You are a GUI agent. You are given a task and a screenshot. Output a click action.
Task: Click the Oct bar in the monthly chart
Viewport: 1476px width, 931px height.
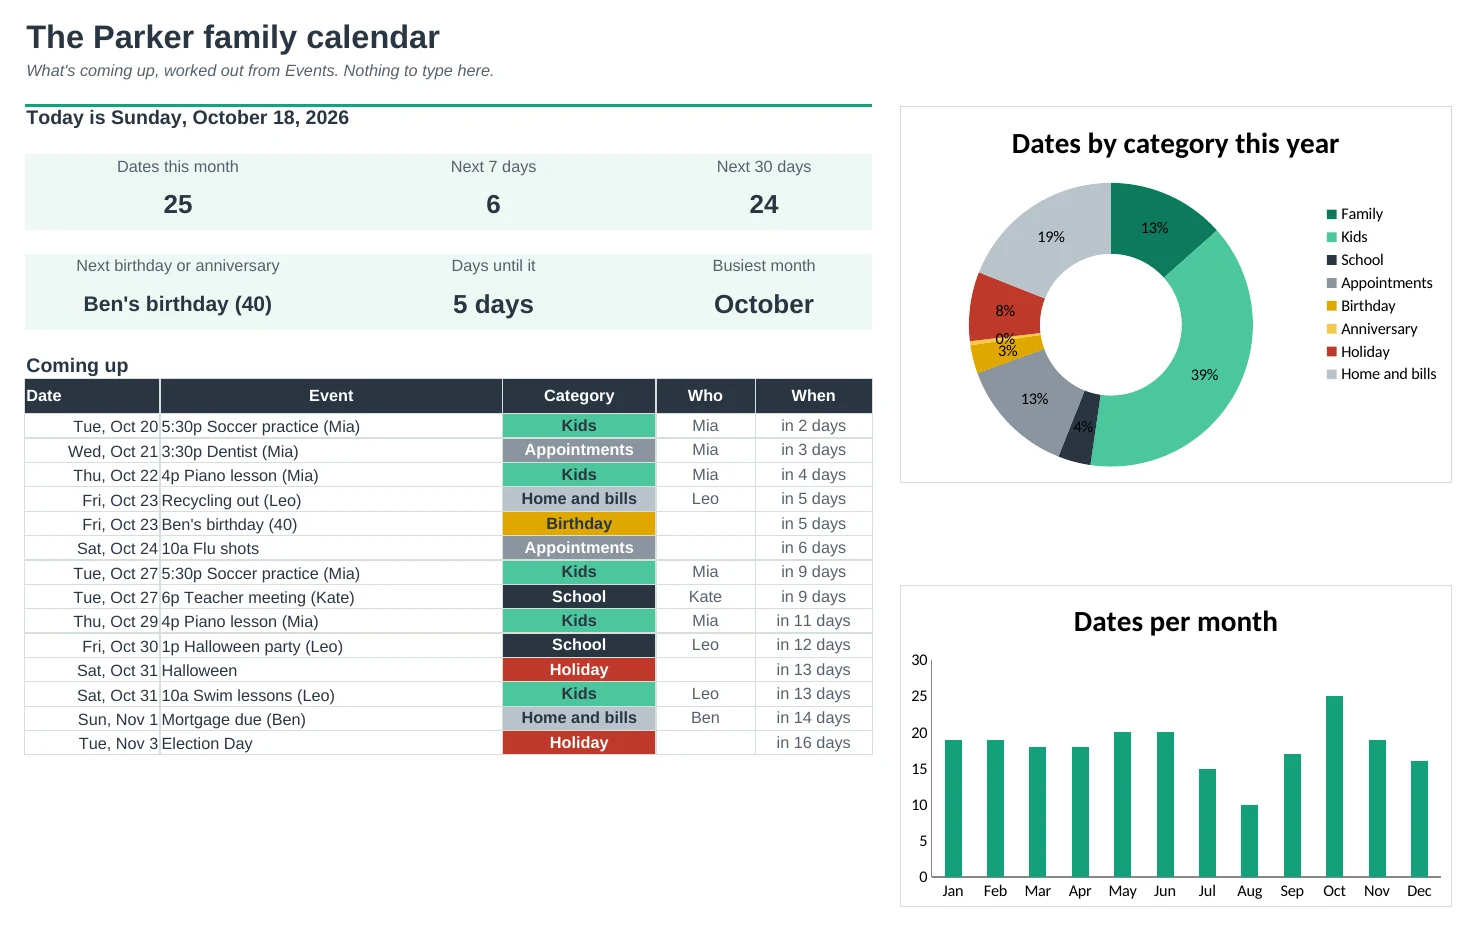pyautogui.click(x=1334, y=786)
